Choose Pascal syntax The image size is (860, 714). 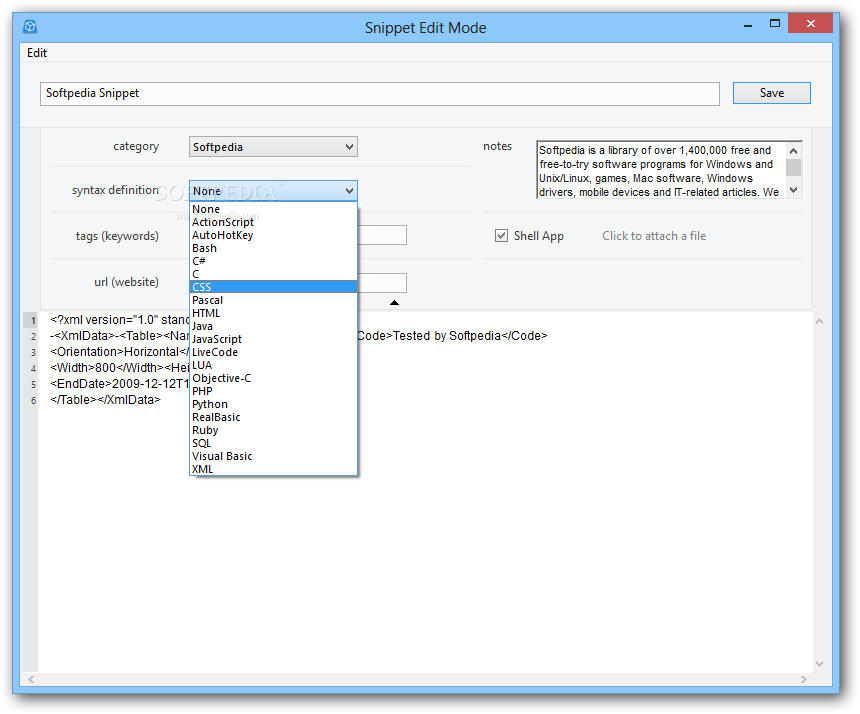point(273,300)
